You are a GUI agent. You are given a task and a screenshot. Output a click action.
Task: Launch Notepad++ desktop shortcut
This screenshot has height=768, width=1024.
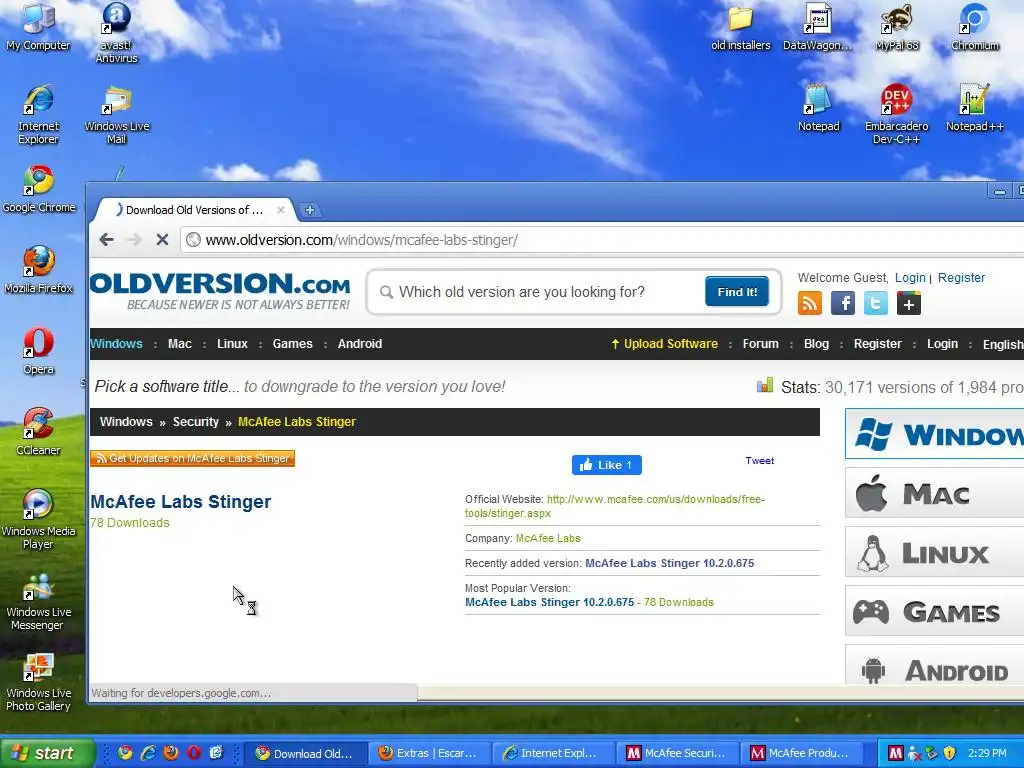pos(974,107)
